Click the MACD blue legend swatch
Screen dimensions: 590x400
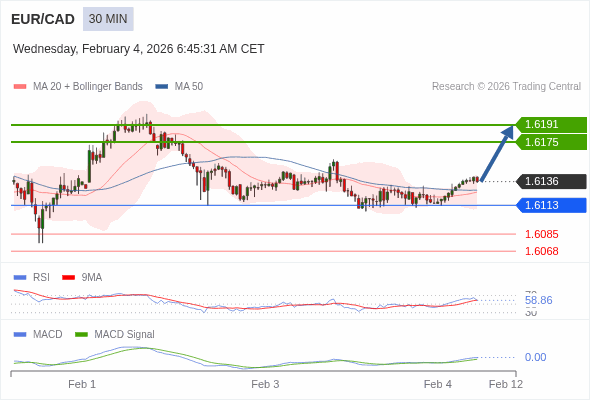click(x=20, y=335)
